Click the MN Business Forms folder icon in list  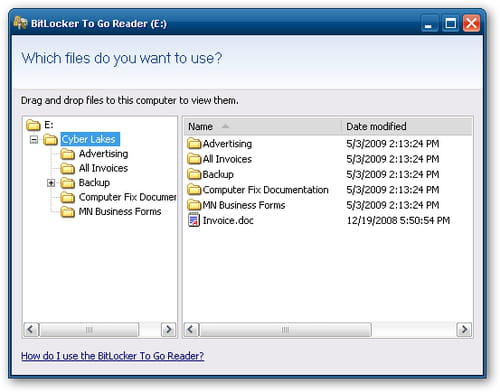[194, 205]
